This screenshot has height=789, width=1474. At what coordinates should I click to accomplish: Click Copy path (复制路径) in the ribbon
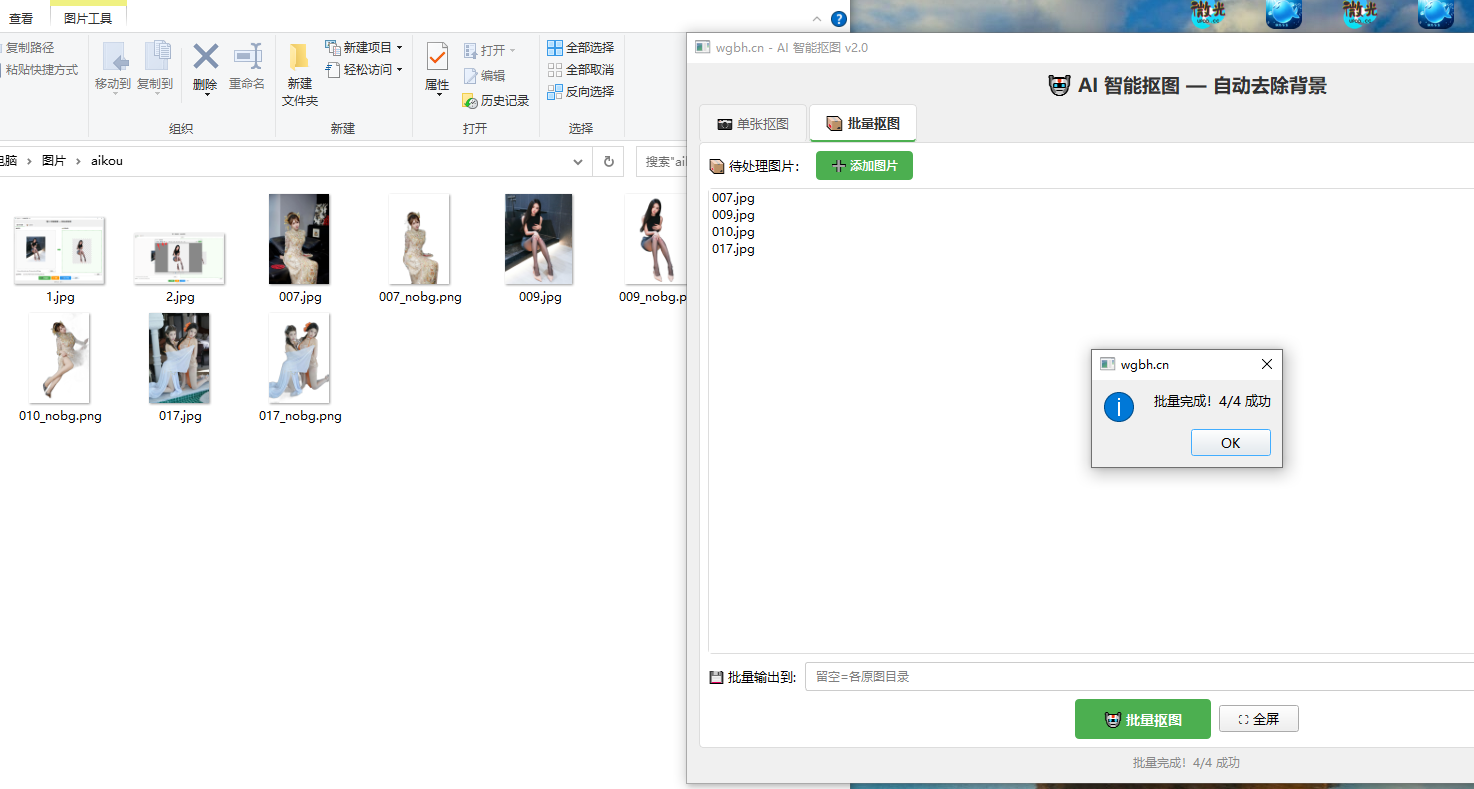(x=28, y=47)
